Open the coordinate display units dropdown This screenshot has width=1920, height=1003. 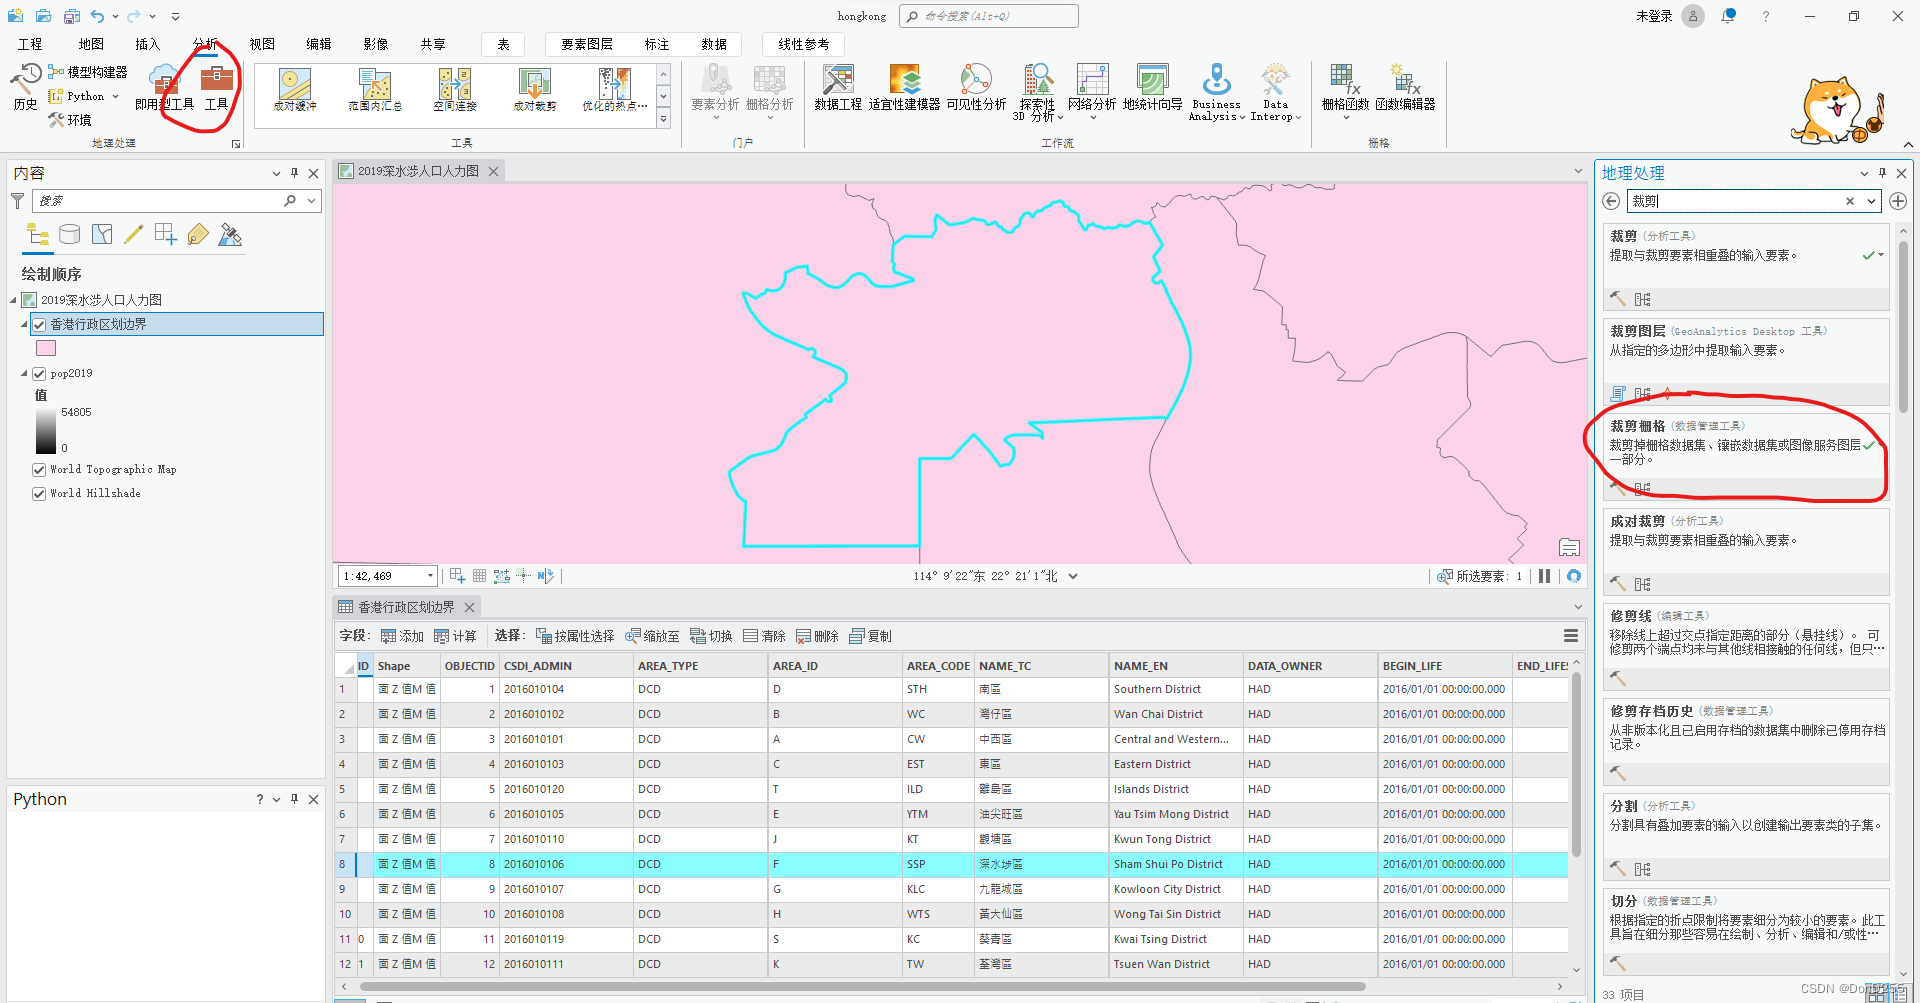[x=1073, y=576]
